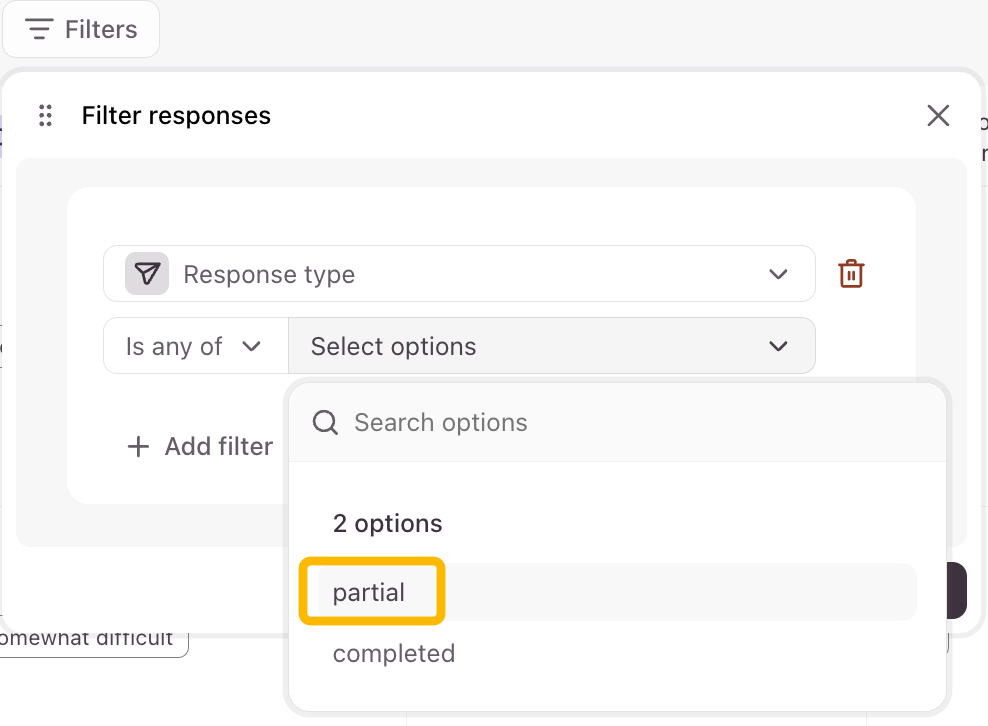This screenshot has height=726, width=988.
Task: Click the paper plane Response type icon
Action: [147, 274]
